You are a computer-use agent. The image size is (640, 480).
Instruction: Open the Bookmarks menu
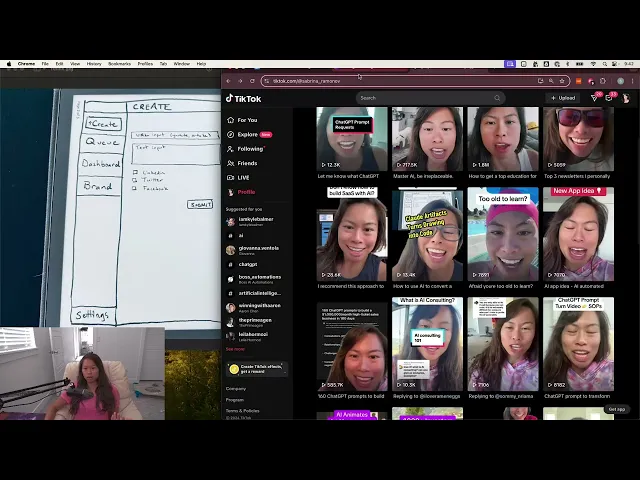pyautogui.click(x=120, y=64)
